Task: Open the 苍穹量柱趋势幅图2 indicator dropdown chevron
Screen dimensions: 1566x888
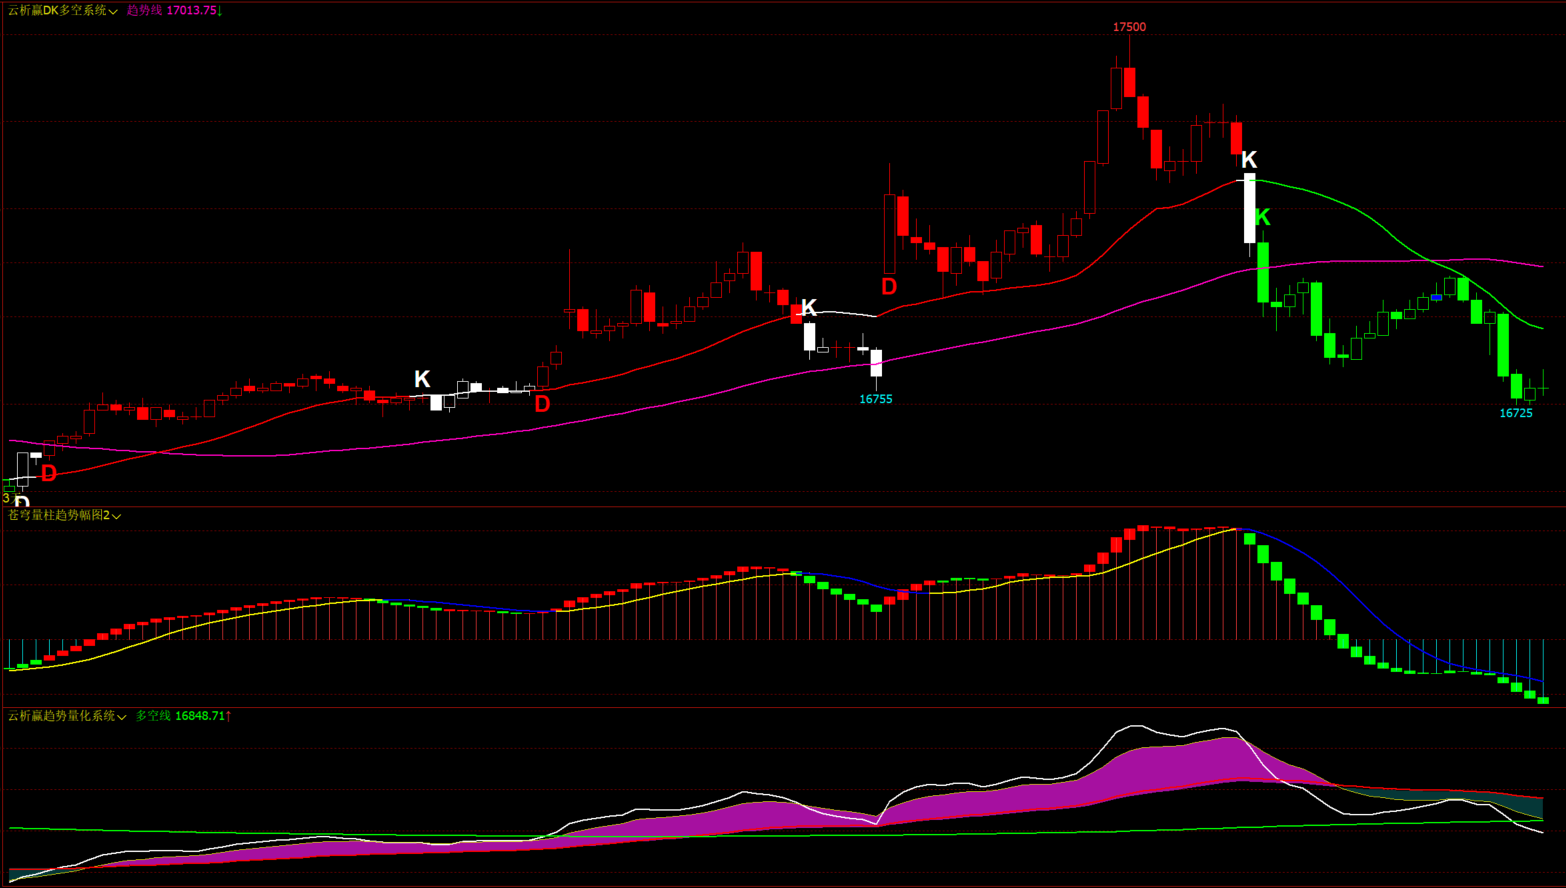Action: [x=117, y=516]
